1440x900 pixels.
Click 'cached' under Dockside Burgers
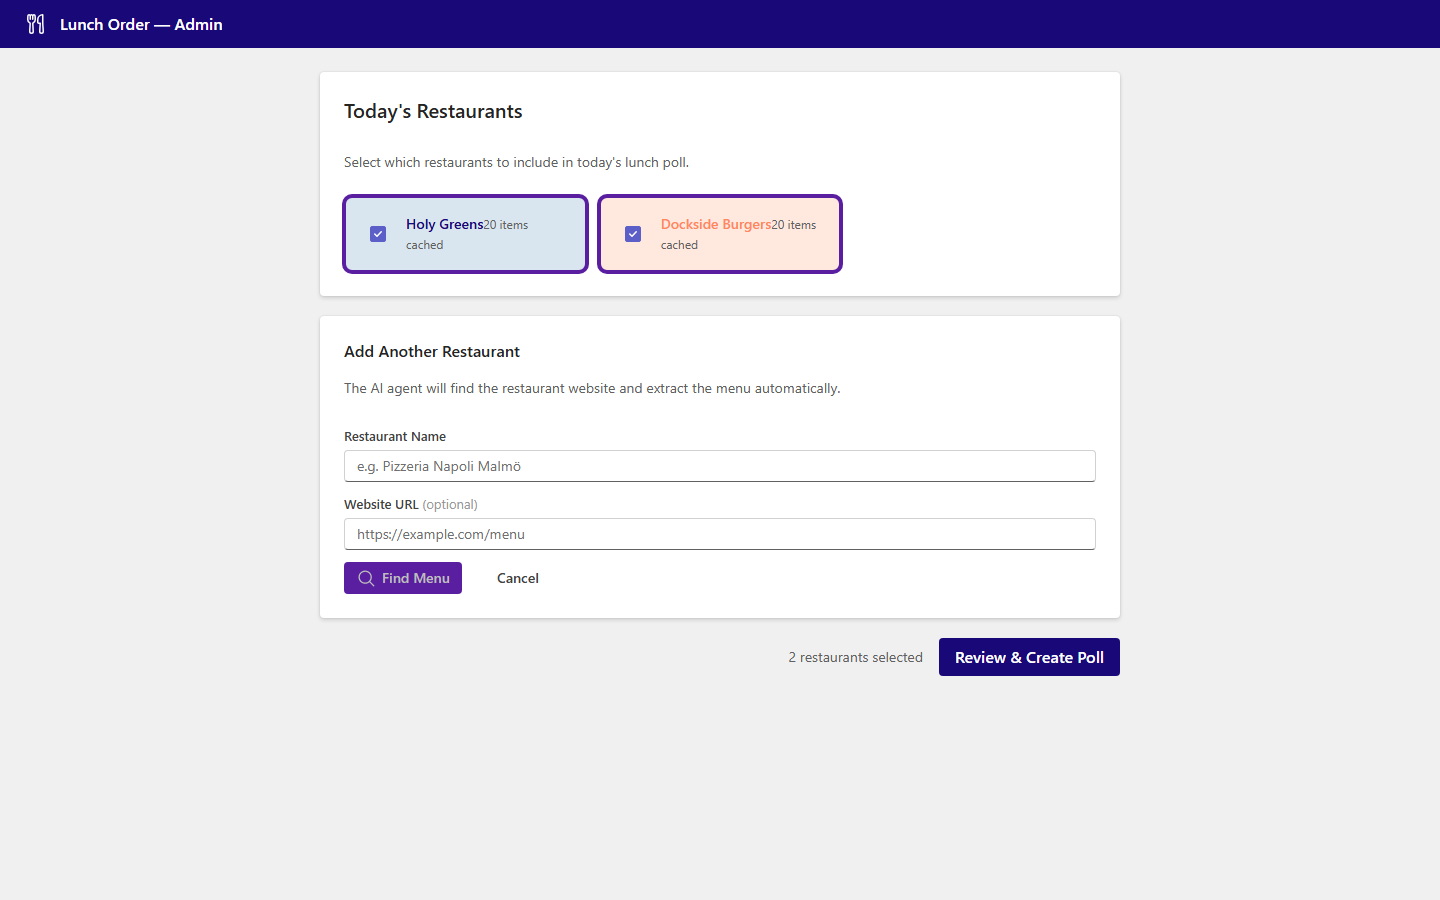(x=679, y=245)
